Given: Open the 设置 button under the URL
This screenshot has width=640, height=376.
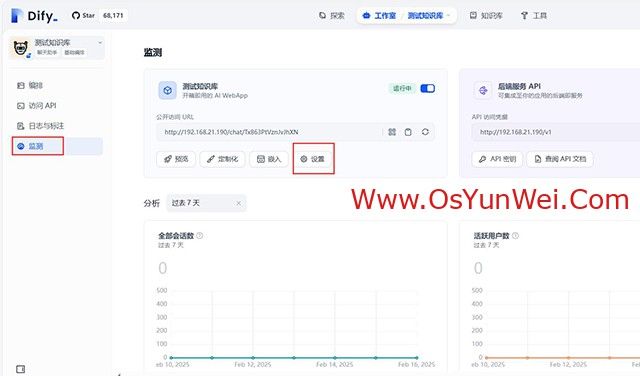Looking at the screenshot, I should pyautogui.click(x=312, y=159).
